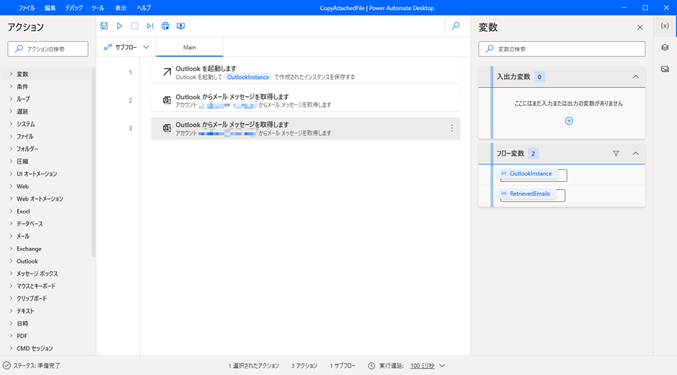Switch to the Main subflow tab

(190, 47)
